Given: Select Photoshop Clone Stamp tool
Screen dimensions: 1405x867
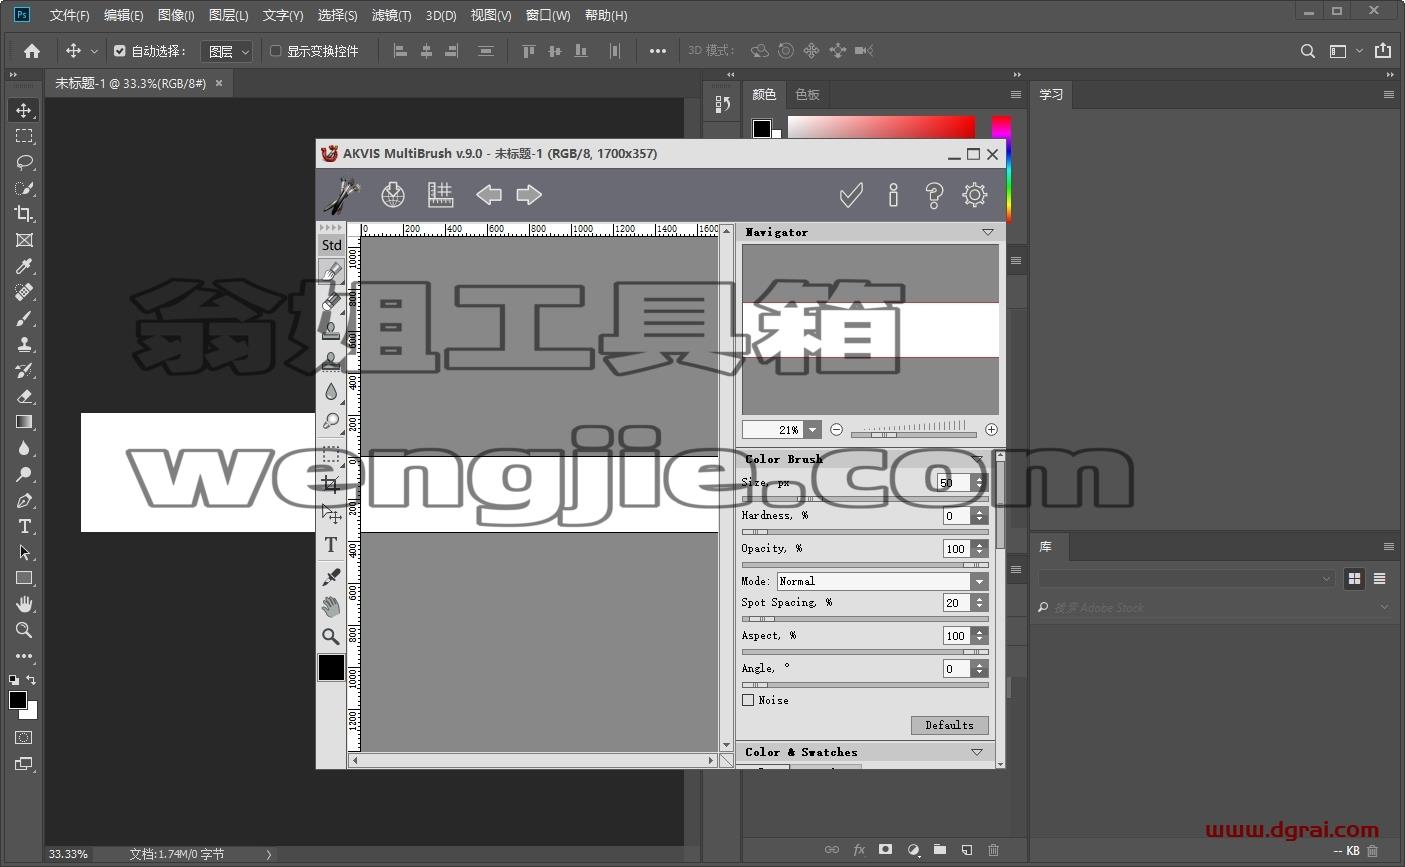Looking at the screenshot, I should click(24, 344).
